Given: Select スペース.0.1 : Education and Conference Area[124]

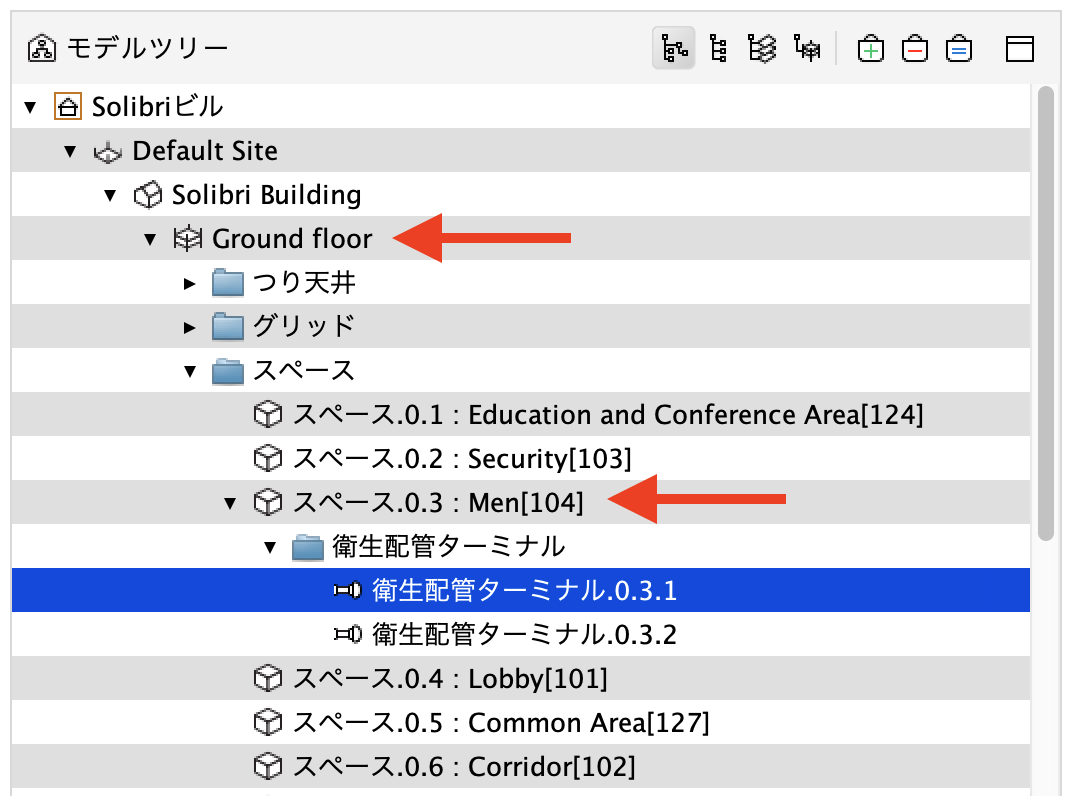Looking at the screenshot, I should click(x=520, y=414).
